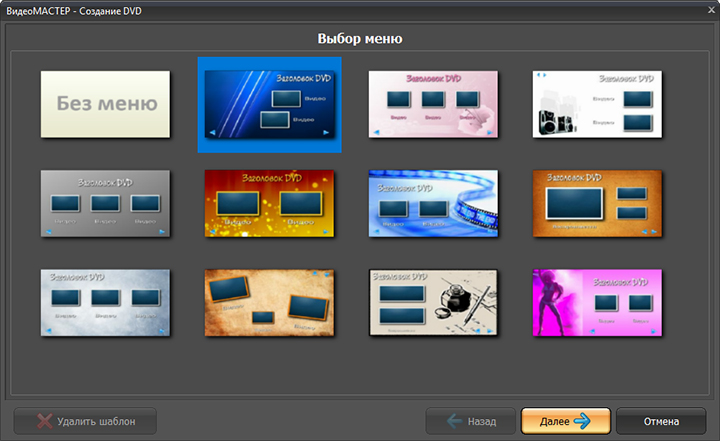Pick the pink floral DVD menu template

click(x=433, y=104)
